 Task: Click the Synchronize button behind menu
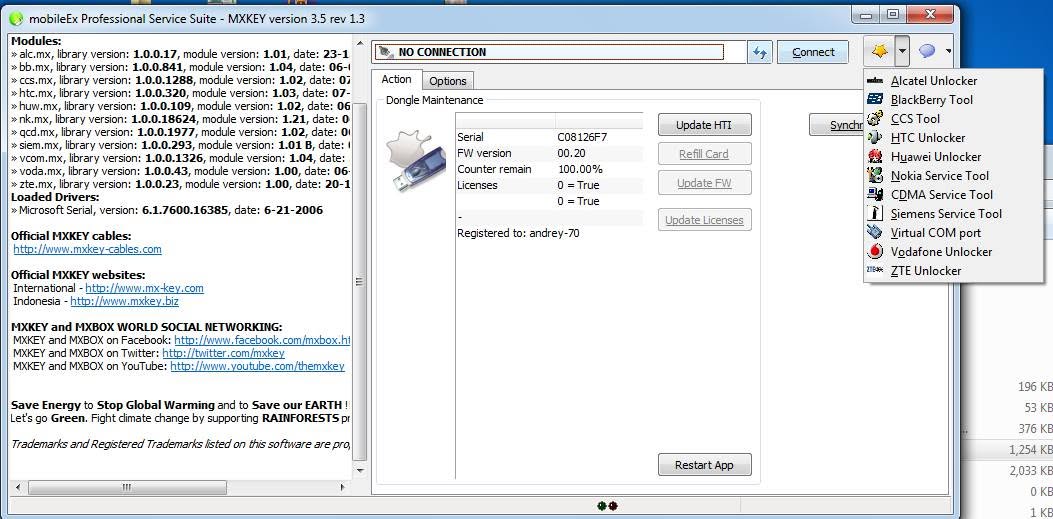tap(837, 125)
